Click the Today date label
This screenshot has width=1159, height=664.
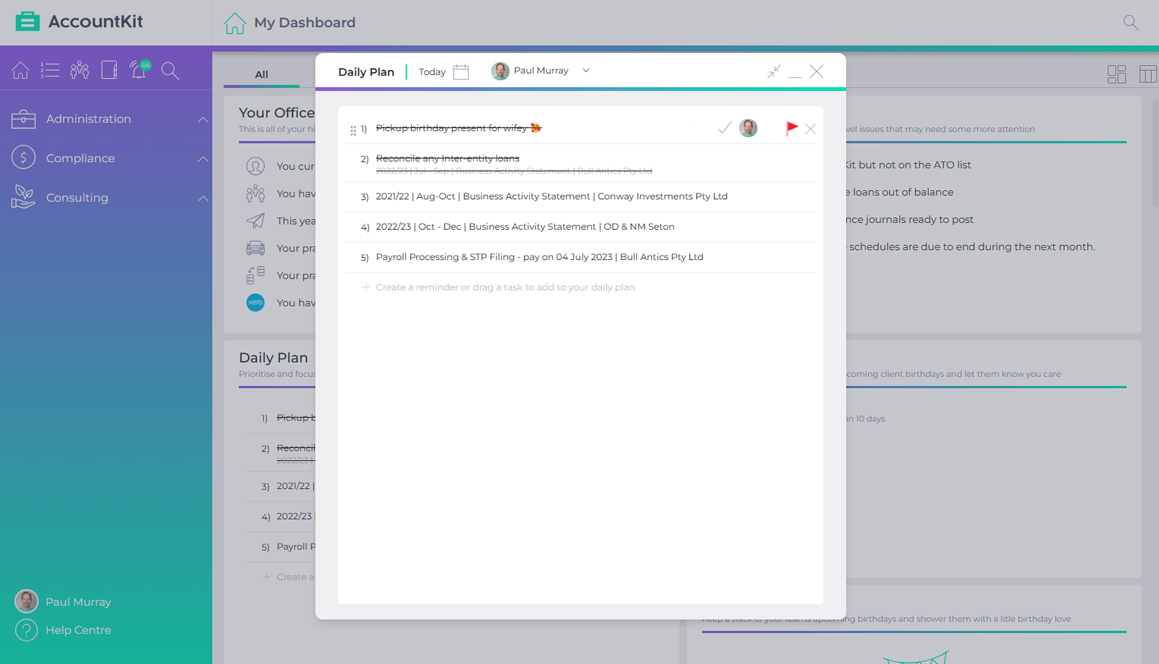pyautogui.click(x=432, y=72)
